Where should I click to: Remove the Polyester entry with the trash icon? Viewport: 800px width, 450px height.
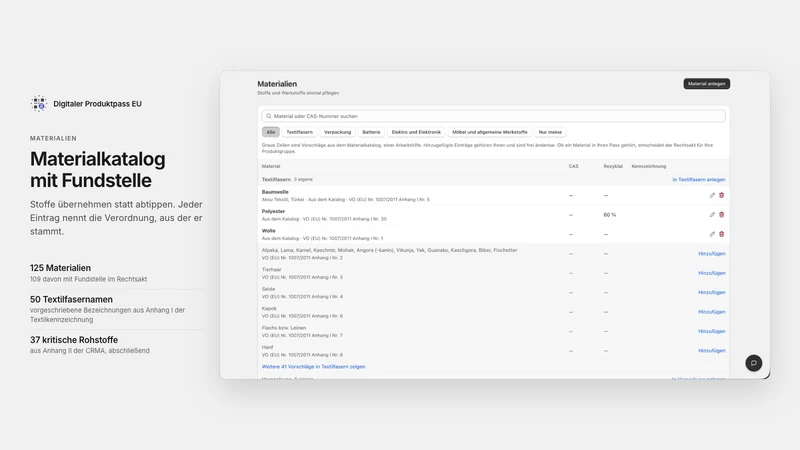pyautogui.click(x=721, y=215)
